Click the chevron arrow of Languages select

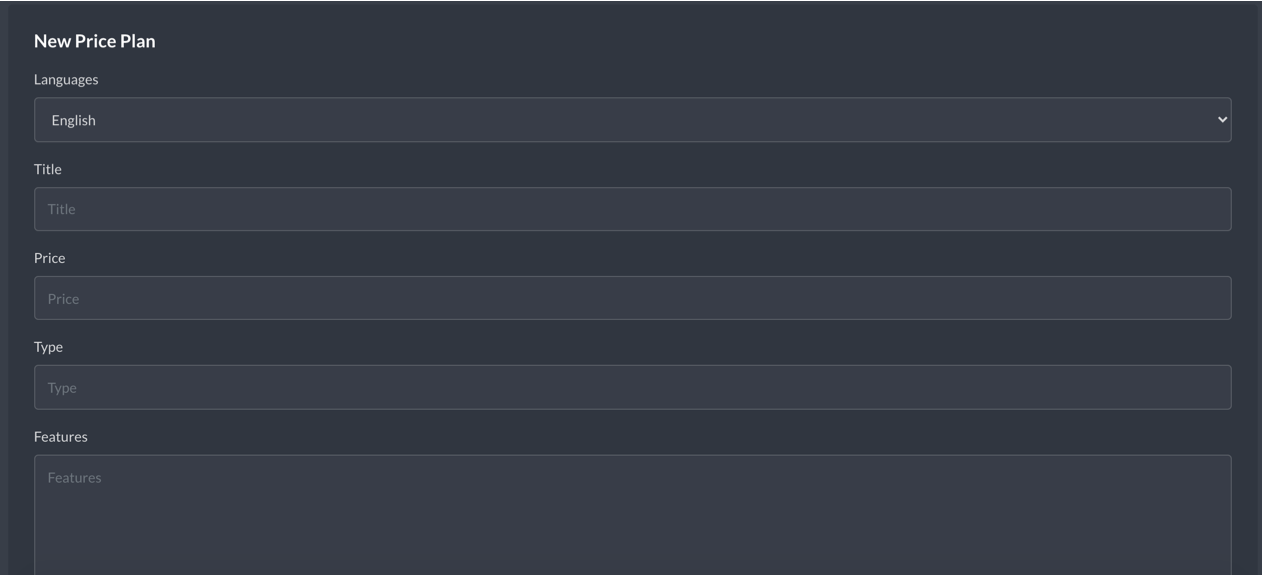point(1221,120)
